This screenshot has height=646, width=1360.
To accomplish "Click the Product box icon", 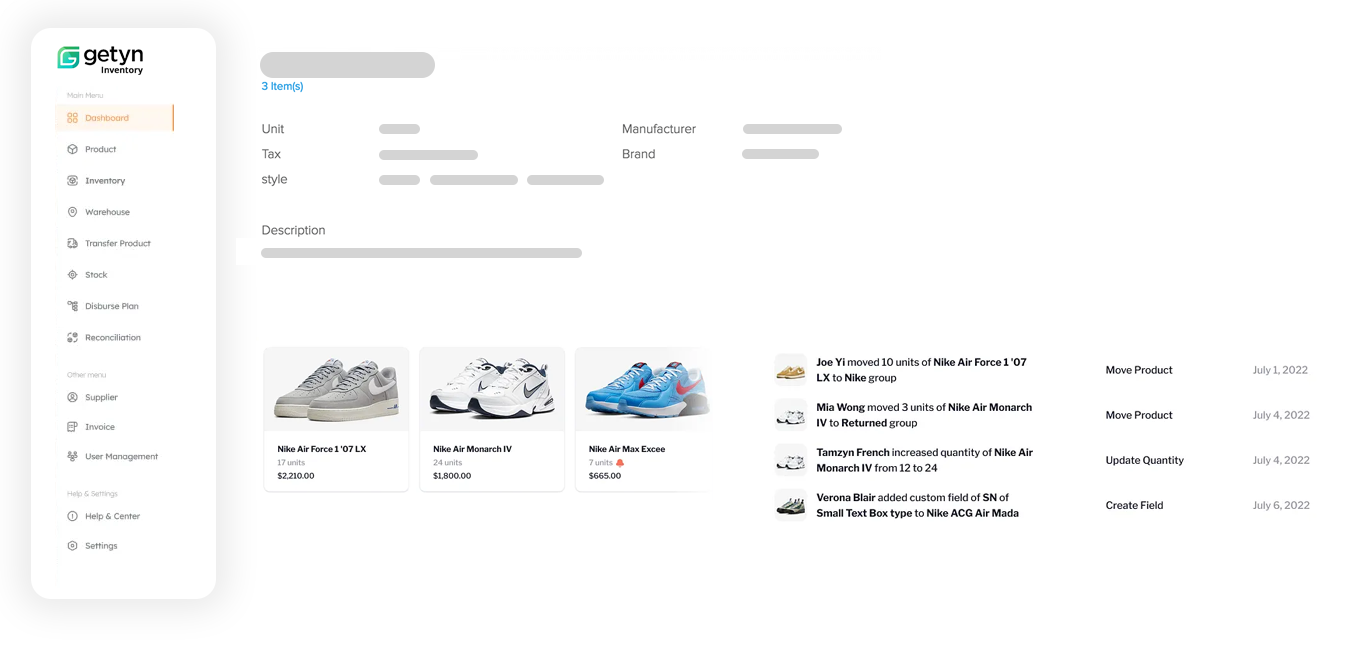I will [x=72, y=149].
